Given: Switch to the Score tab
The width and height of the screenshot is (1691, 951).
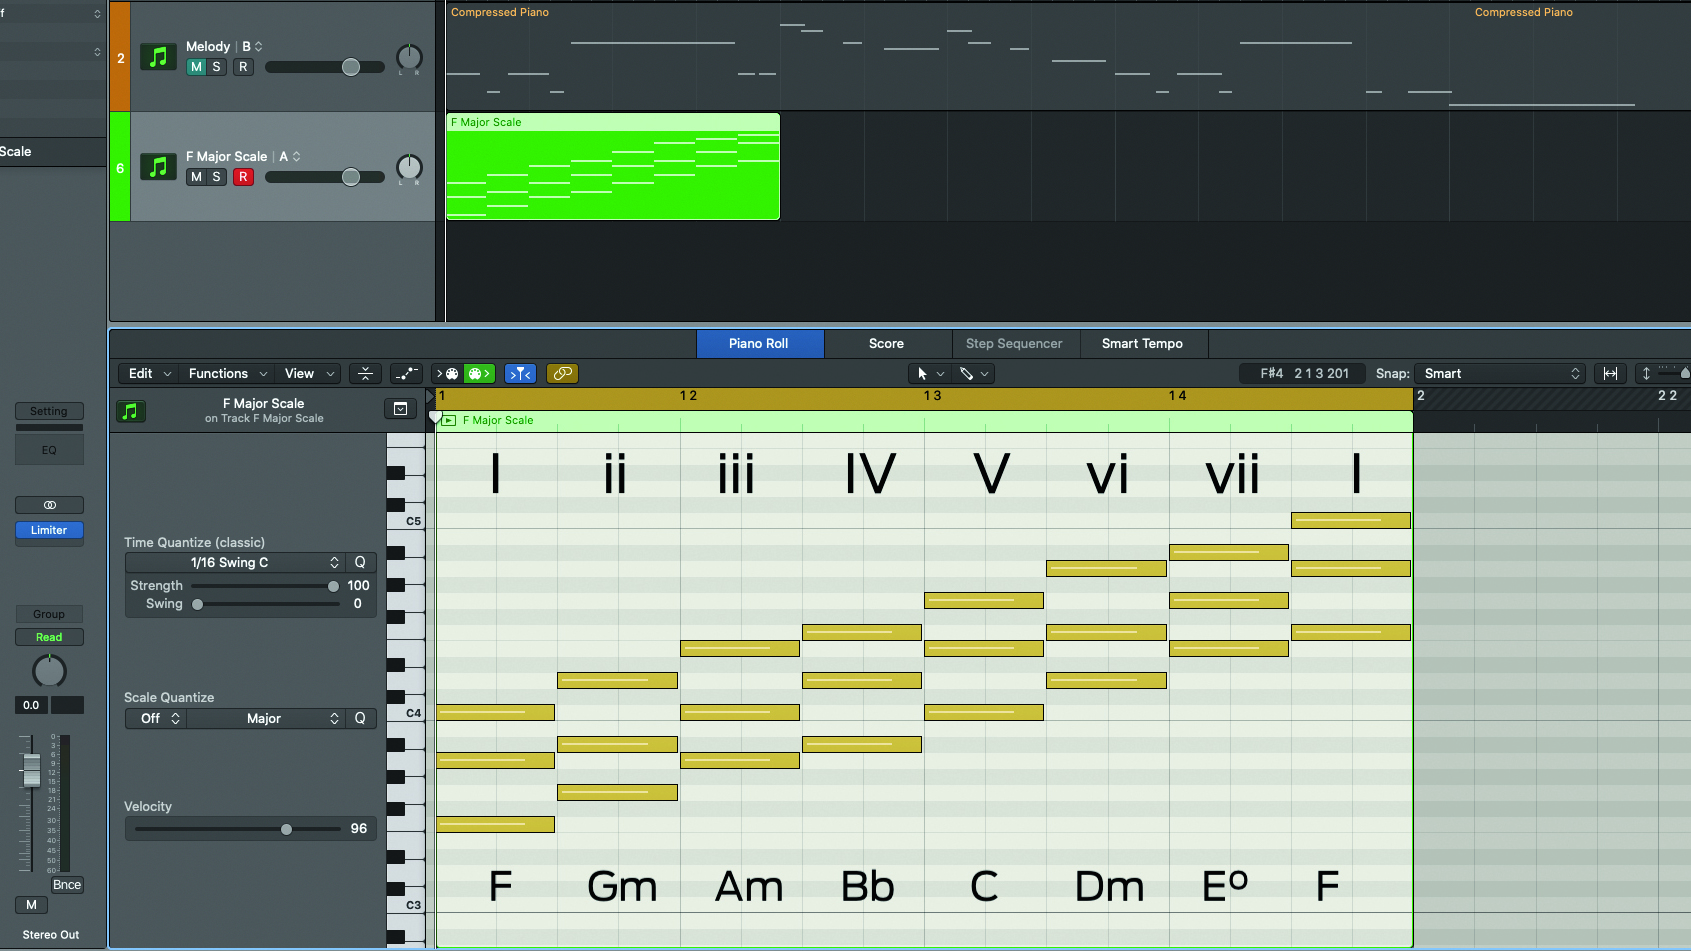Looking at the screenshot, I should tap(886, 343).
